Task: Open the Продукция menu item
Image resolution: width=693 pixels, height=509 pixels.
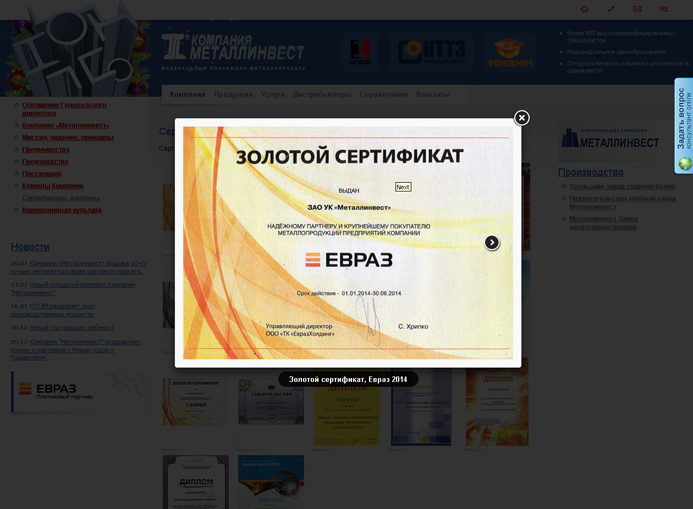Action: tap(233, 94)
